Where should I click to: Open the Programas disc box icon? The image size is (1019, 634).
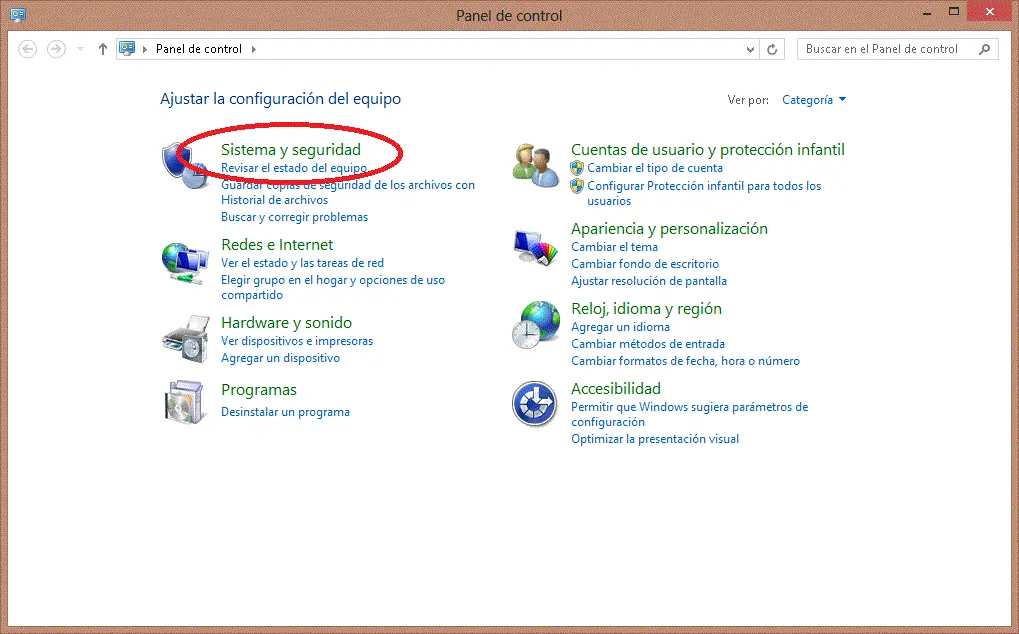pyautogui.click(x=187, y=402)
